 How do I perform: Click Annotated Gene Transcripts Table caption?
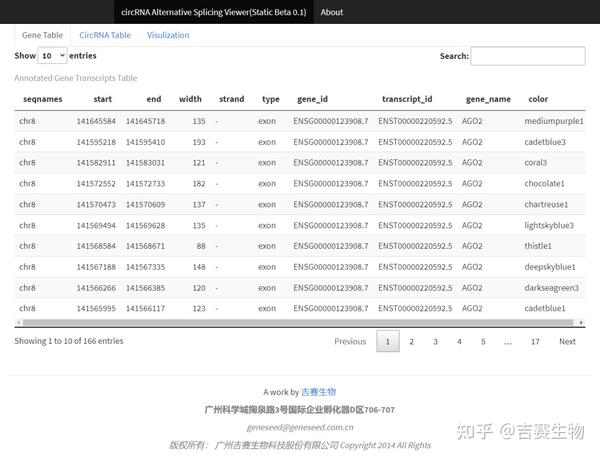pyautogui.click(x=76, y=78)
